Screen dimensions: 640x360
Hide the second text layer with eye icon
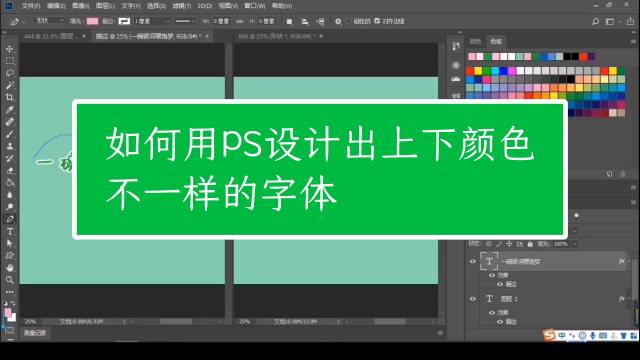pos(473,299)
